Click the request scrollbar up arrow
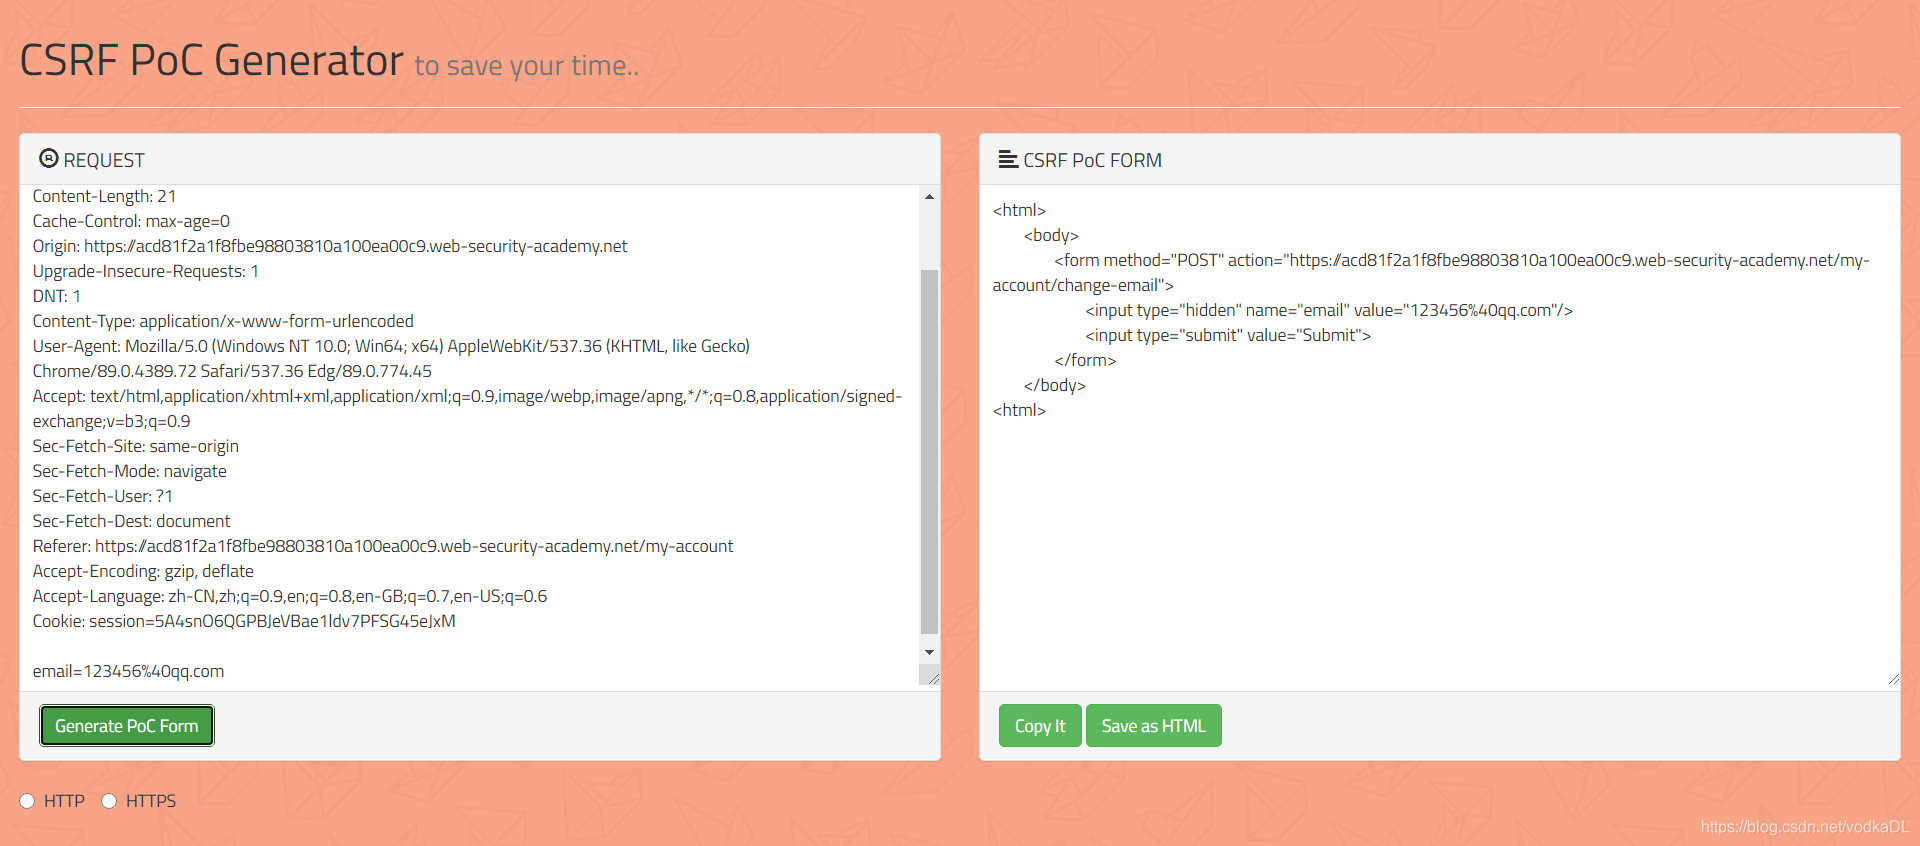 [929, 197]
